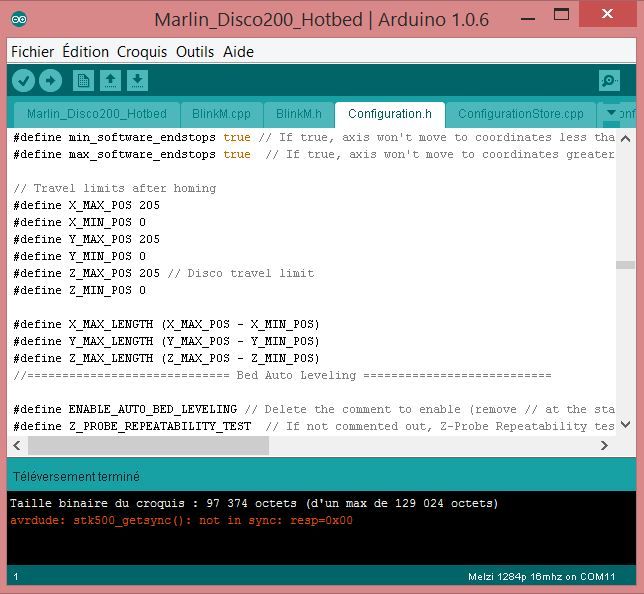Click the vertical scrollbar thumb

click(x=626, y=265)
